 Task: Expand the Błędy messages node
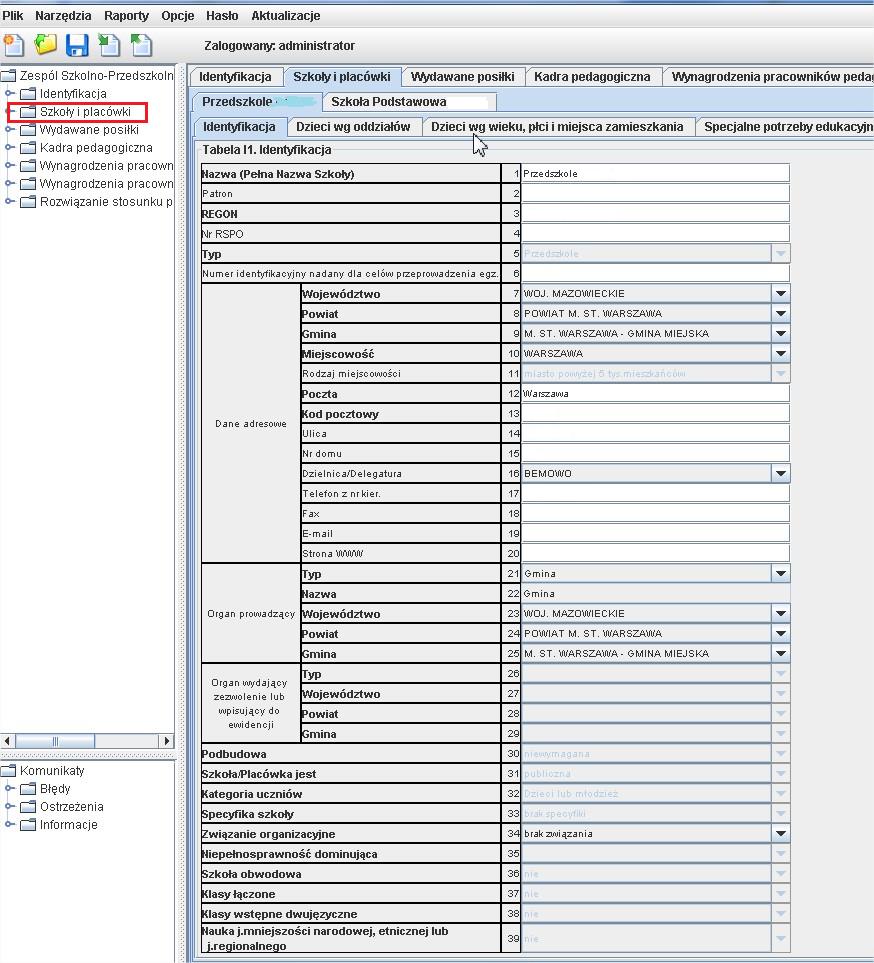tap(9, 789)
